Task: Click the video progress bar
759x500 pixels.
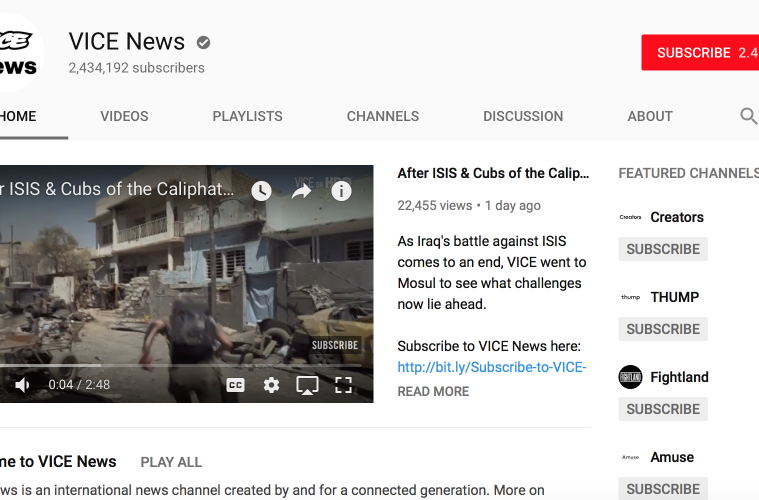Action: (181, 365)
